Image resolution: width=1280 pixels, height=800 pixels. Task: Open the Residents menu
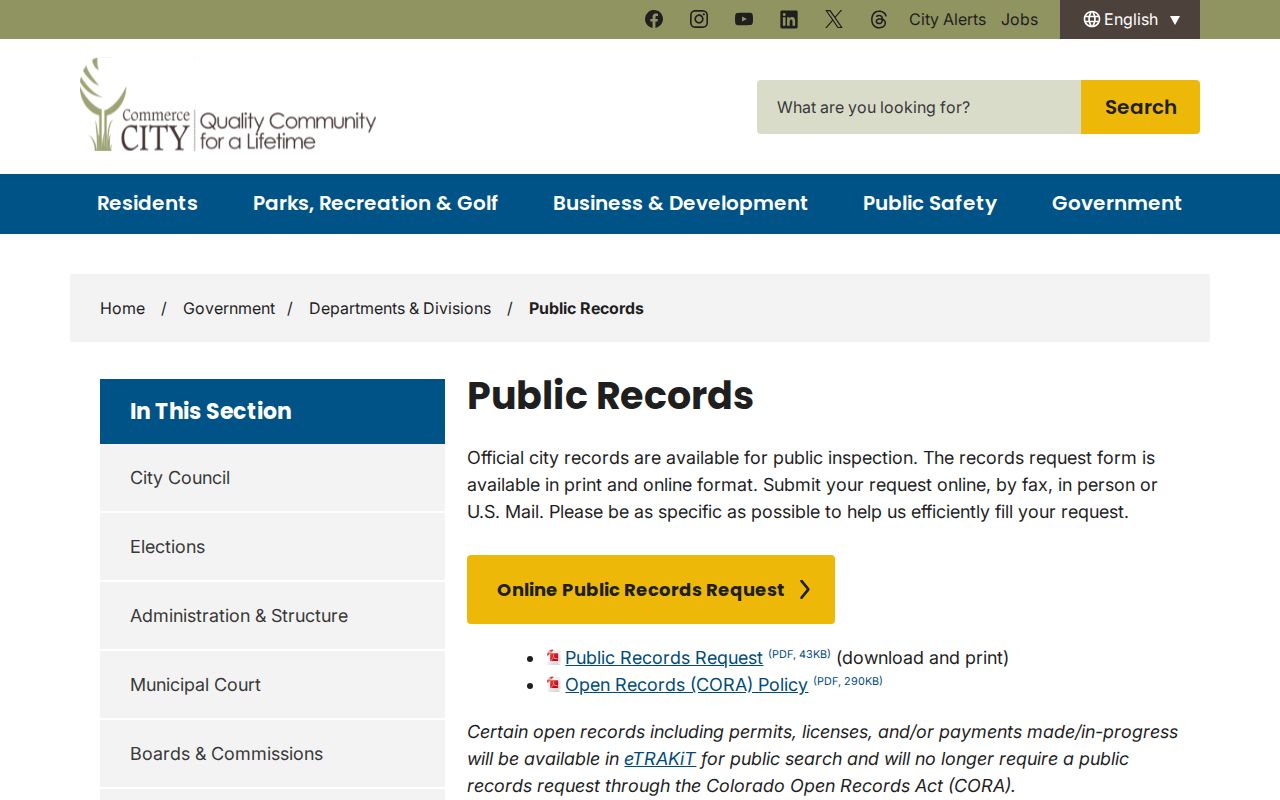[x=147, y=203]
